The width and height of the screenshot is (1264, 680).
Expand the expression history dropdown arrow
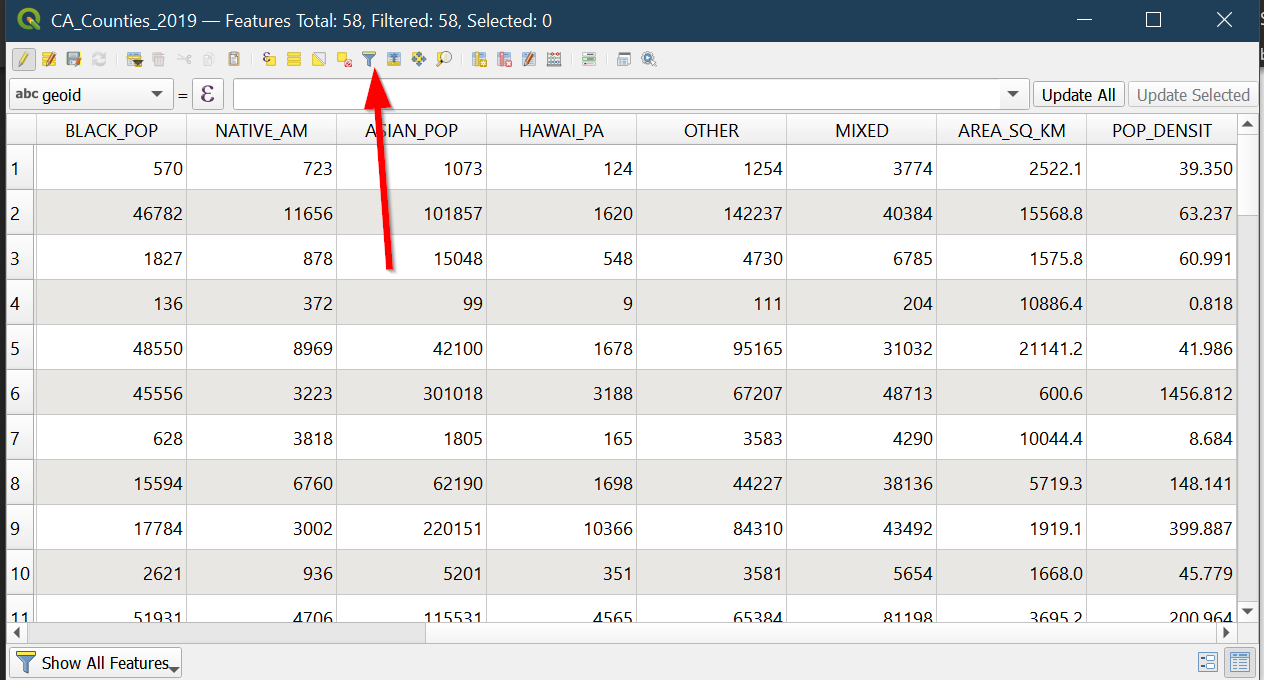1013,95
